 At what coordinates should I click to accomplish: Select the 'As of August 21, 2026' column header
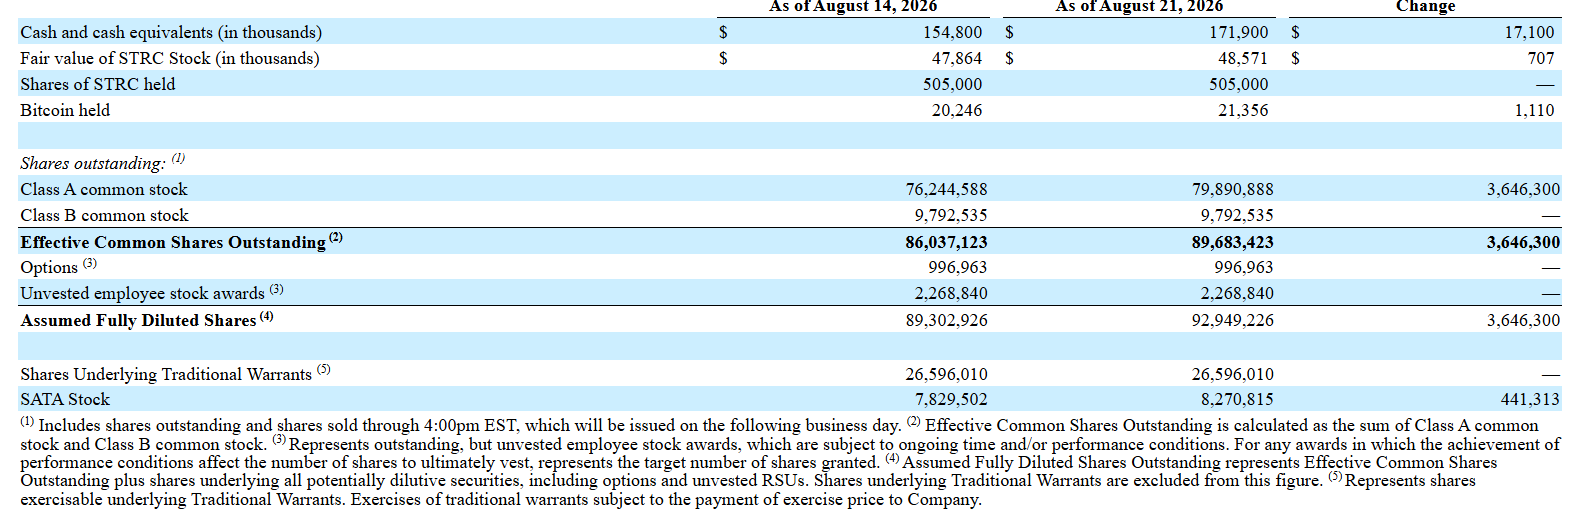1139,6
